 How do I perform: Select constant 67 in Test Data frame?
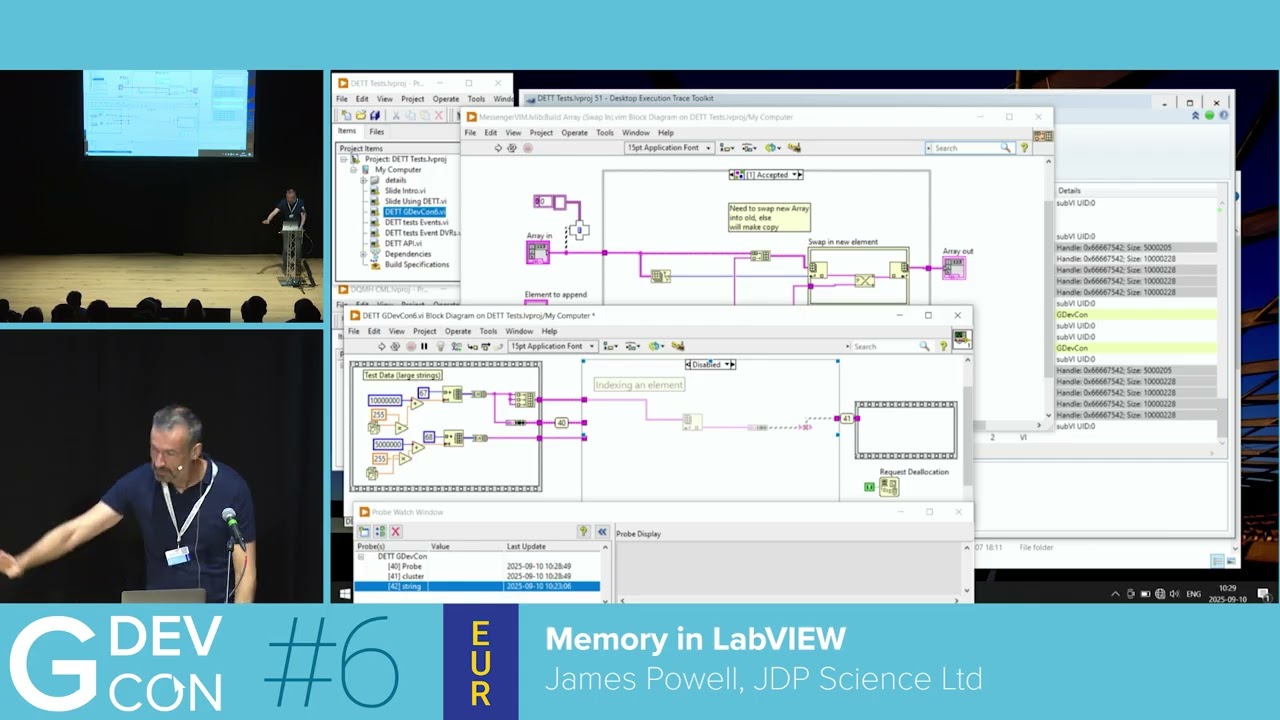pos(423,393)
